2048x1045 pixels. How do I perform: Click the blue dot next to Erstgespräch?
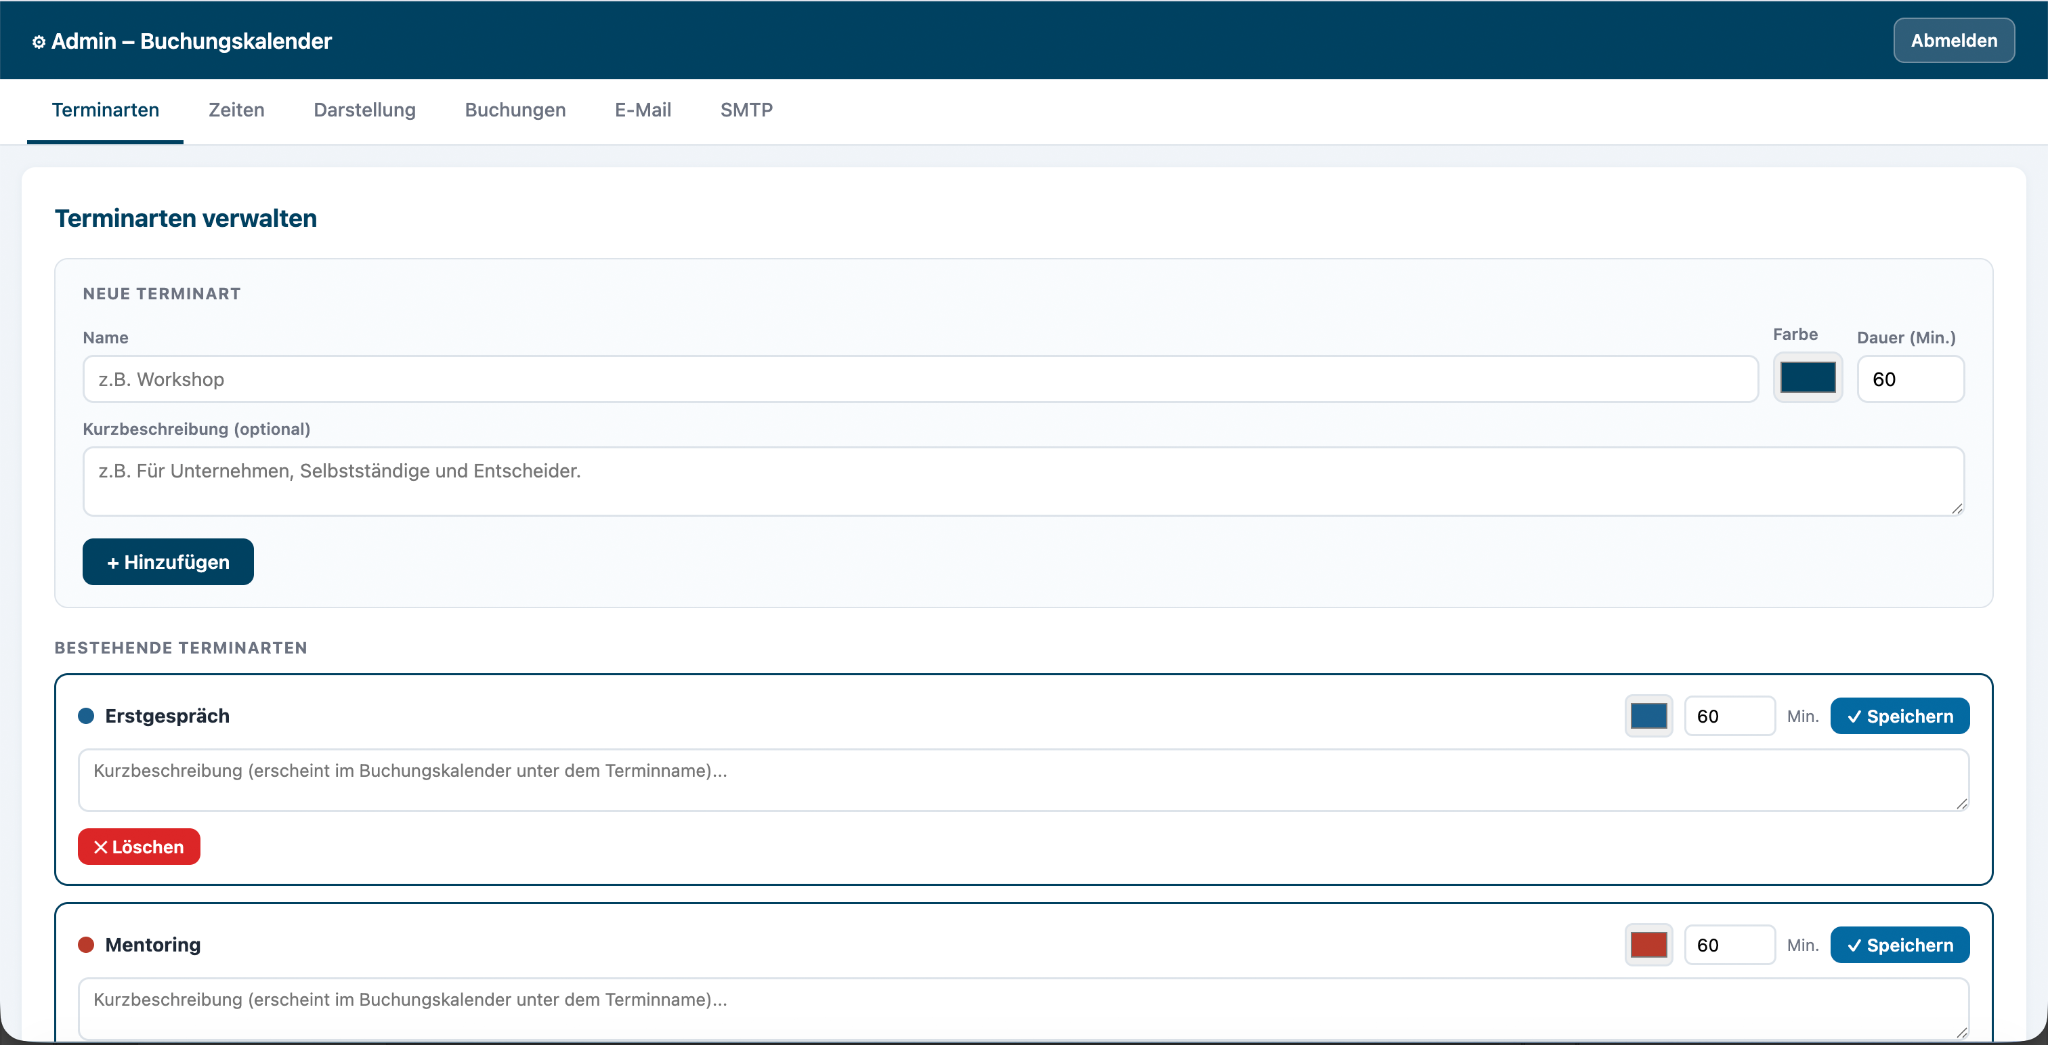86,716
